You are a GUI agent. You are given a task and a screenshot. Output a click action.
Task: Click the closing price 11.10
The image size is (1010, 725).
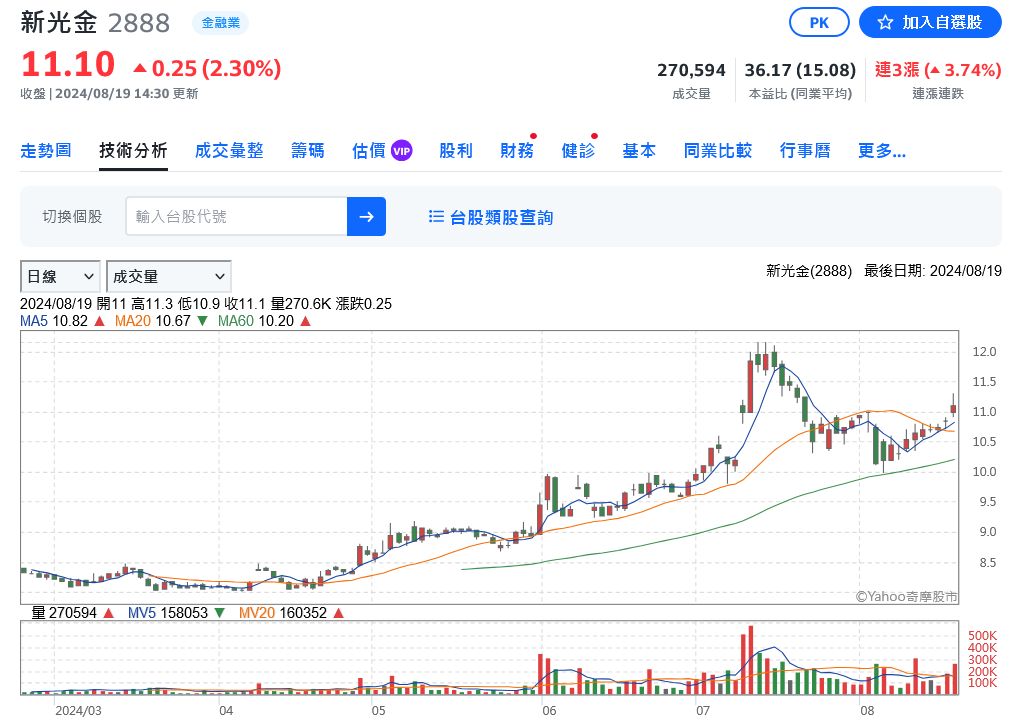68,65
